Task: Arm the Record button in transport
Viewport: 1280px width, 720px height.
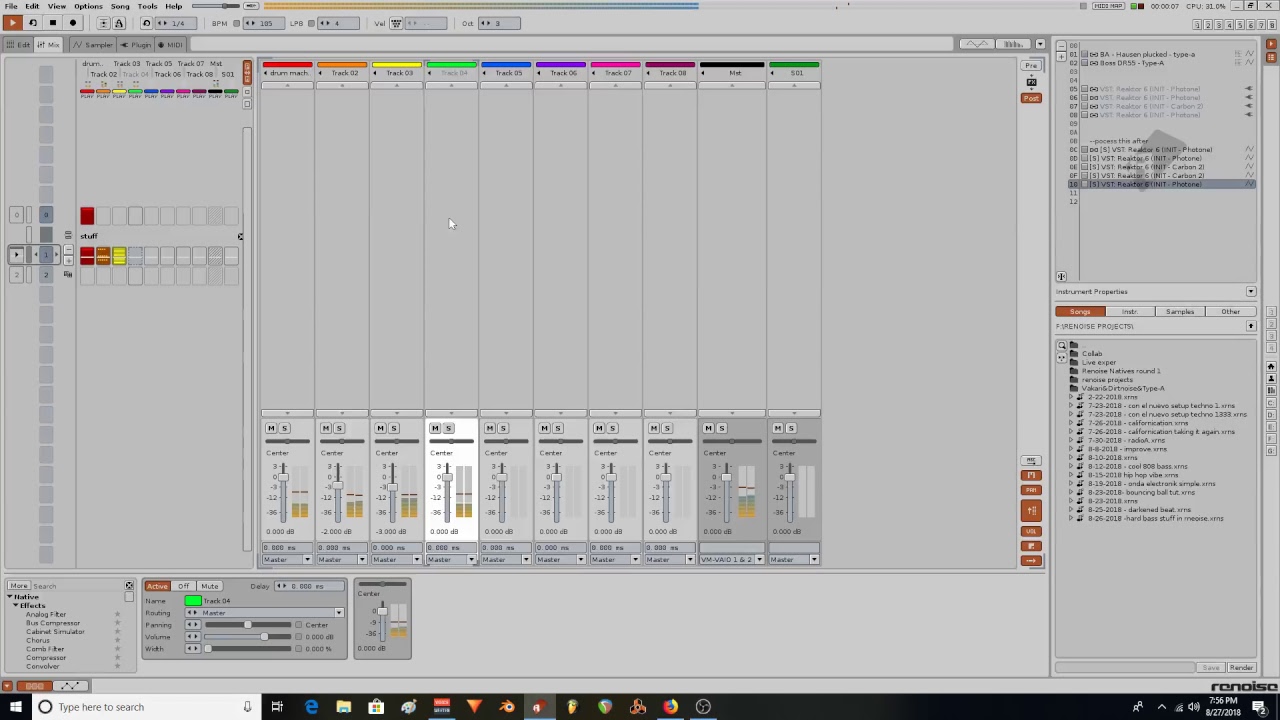Action: pos(72,22)
